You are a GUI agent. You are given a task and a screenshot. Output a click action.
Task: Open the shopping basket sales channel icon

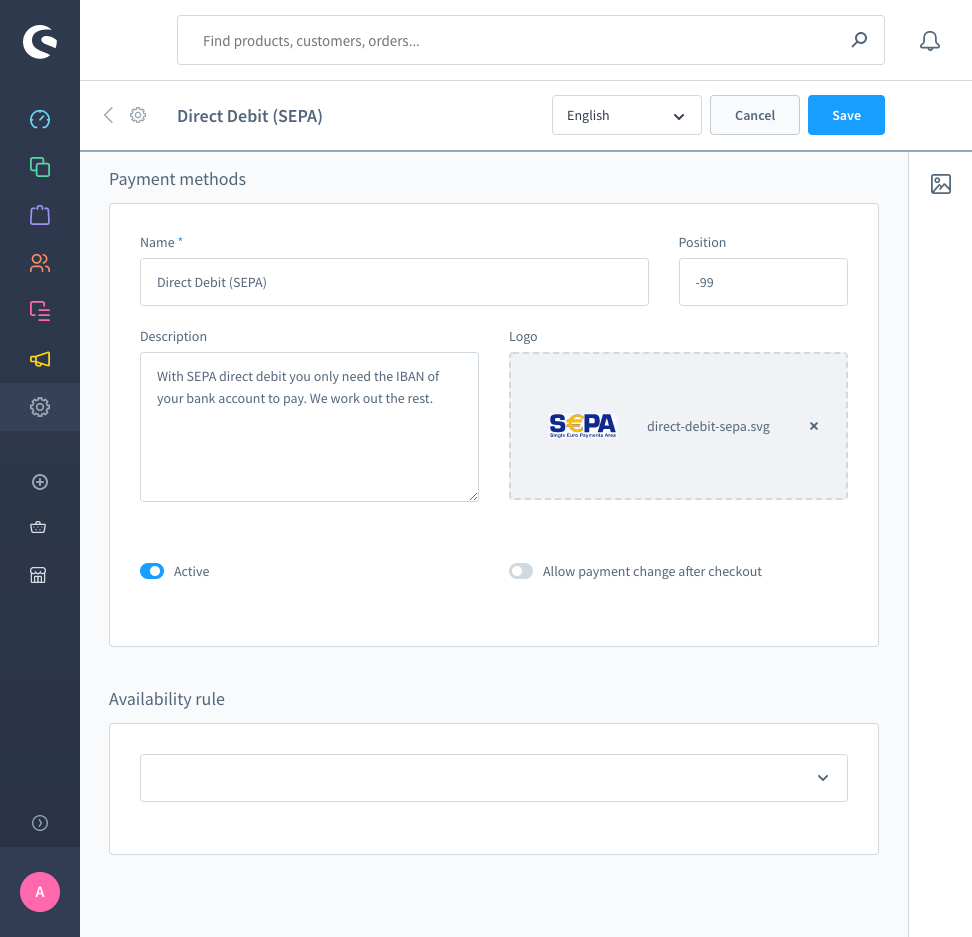[38, 528]
